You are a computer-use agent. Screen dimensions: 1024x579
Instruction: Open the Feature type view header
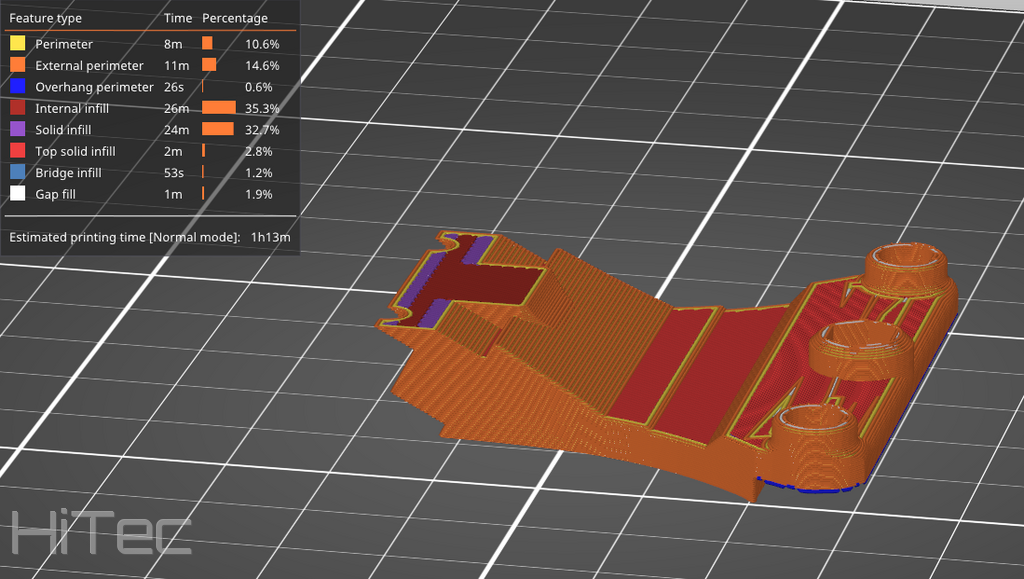click(46, 18)
